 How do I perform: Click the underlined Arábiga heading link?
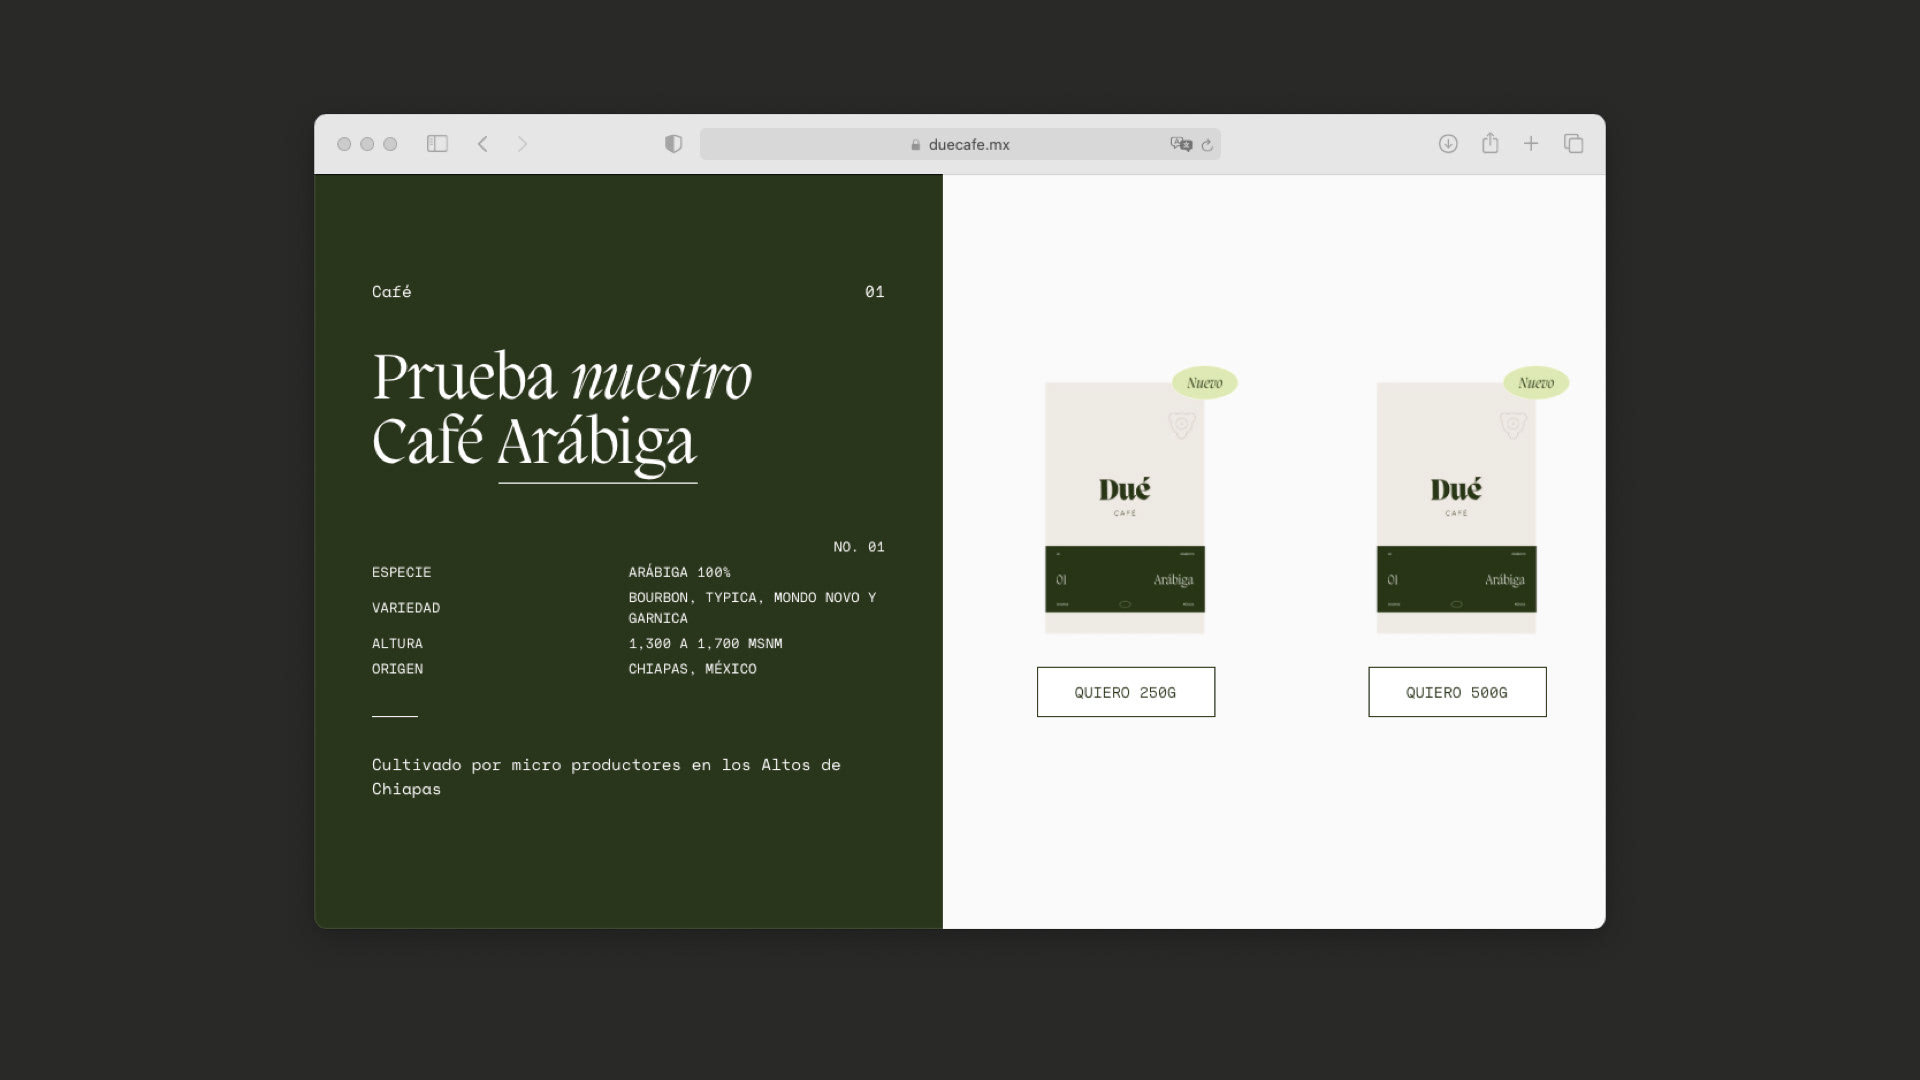pyautogui.click(x=597, y=444)
